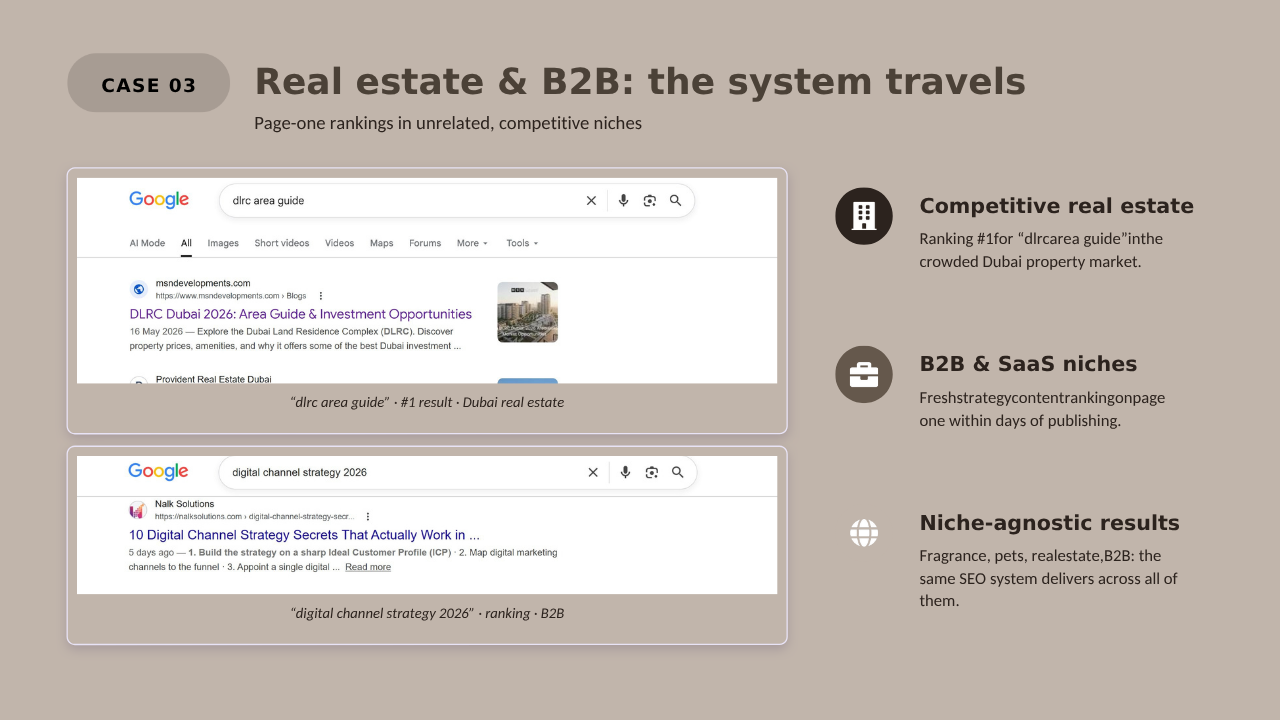Click text 'one within days of publishing.'
This screenshot has width=1280, height=720.
[x=1020, y=421]
